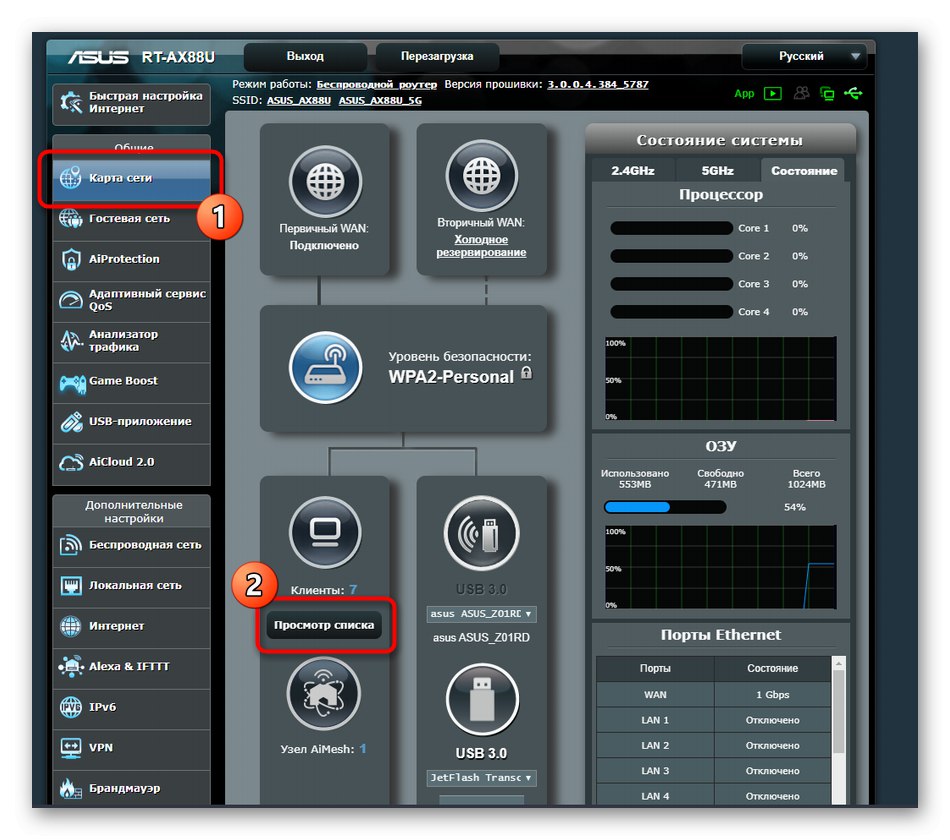Click the Локальная сеть icon
Viewport: 950px width, 840px height.
(x=71, y=585)
